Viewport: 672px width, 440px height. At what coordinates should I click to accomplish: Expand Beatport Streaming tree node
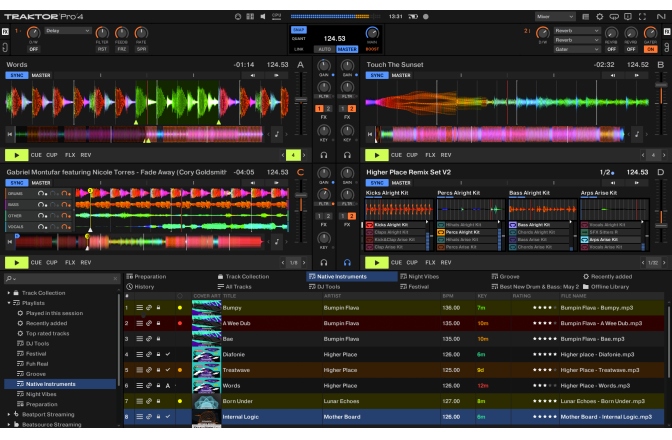(9, 414)
